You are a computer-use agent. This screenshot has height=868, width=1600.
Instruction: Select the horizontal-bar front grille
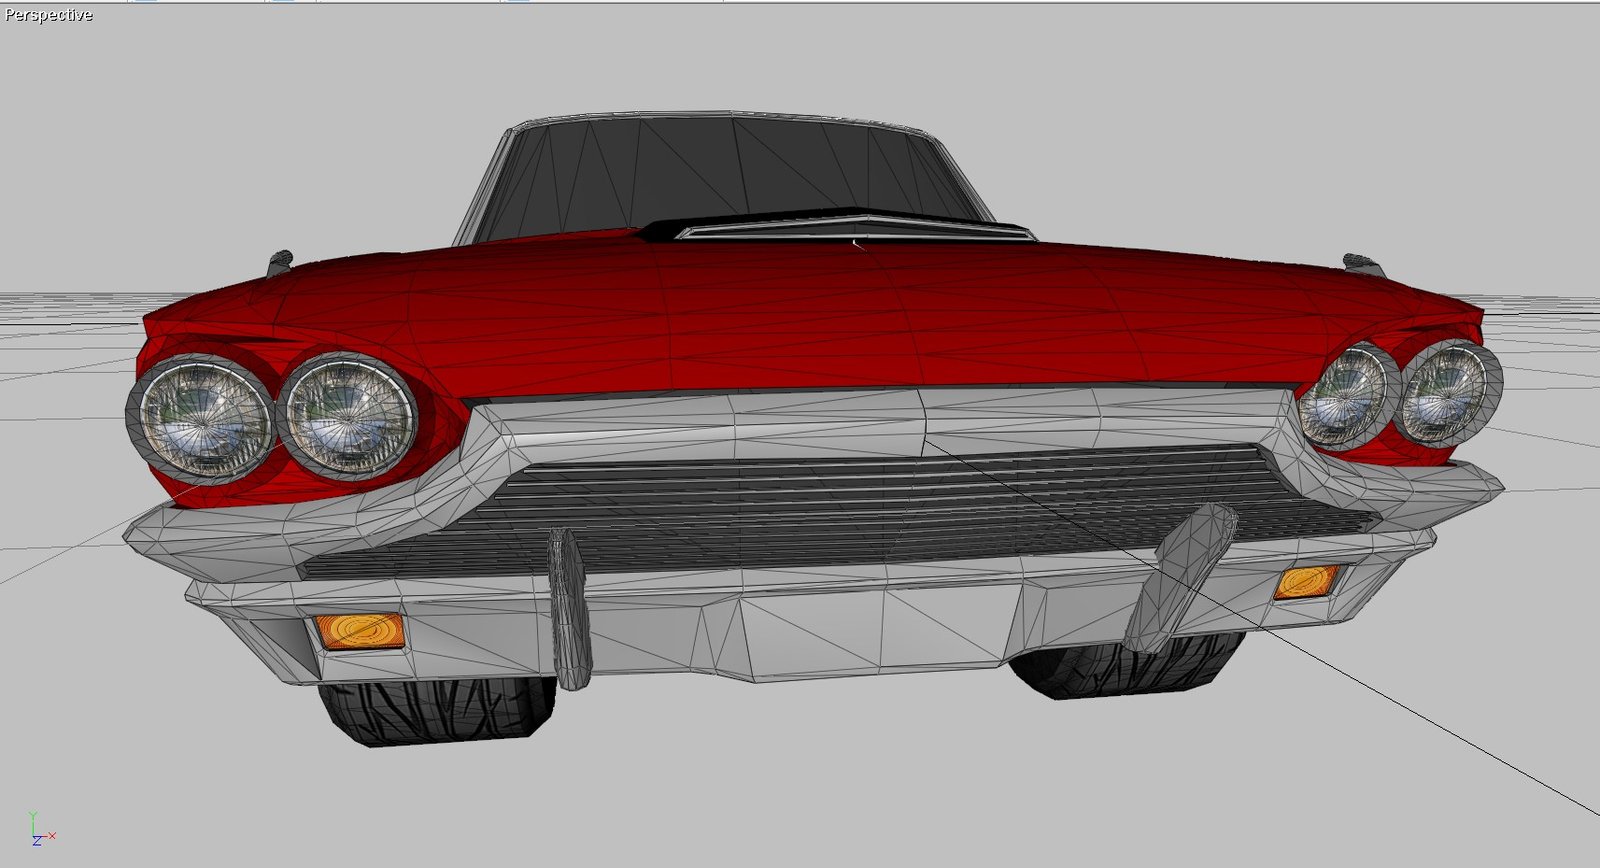point(840,510)
